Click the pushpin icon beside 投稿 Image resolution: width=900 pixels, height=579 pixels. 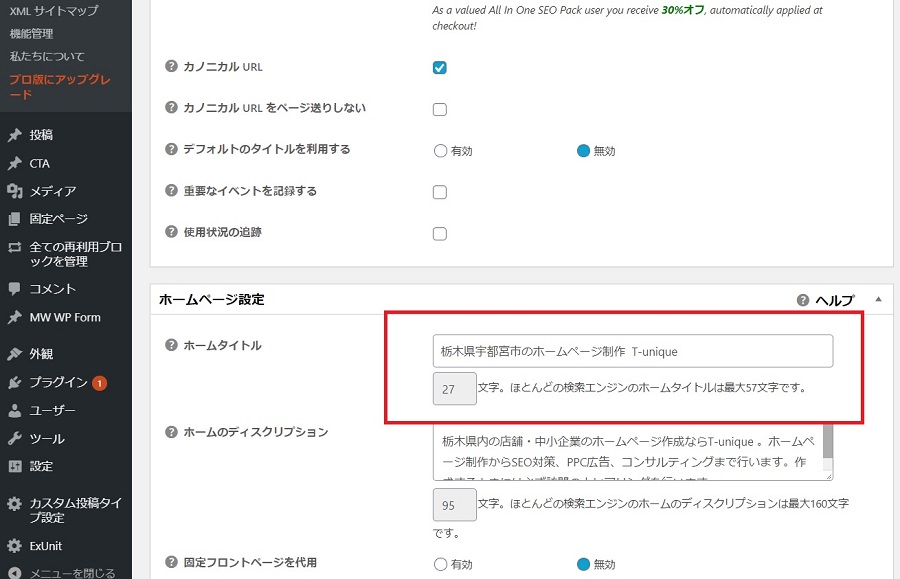[x=14, y=135]
